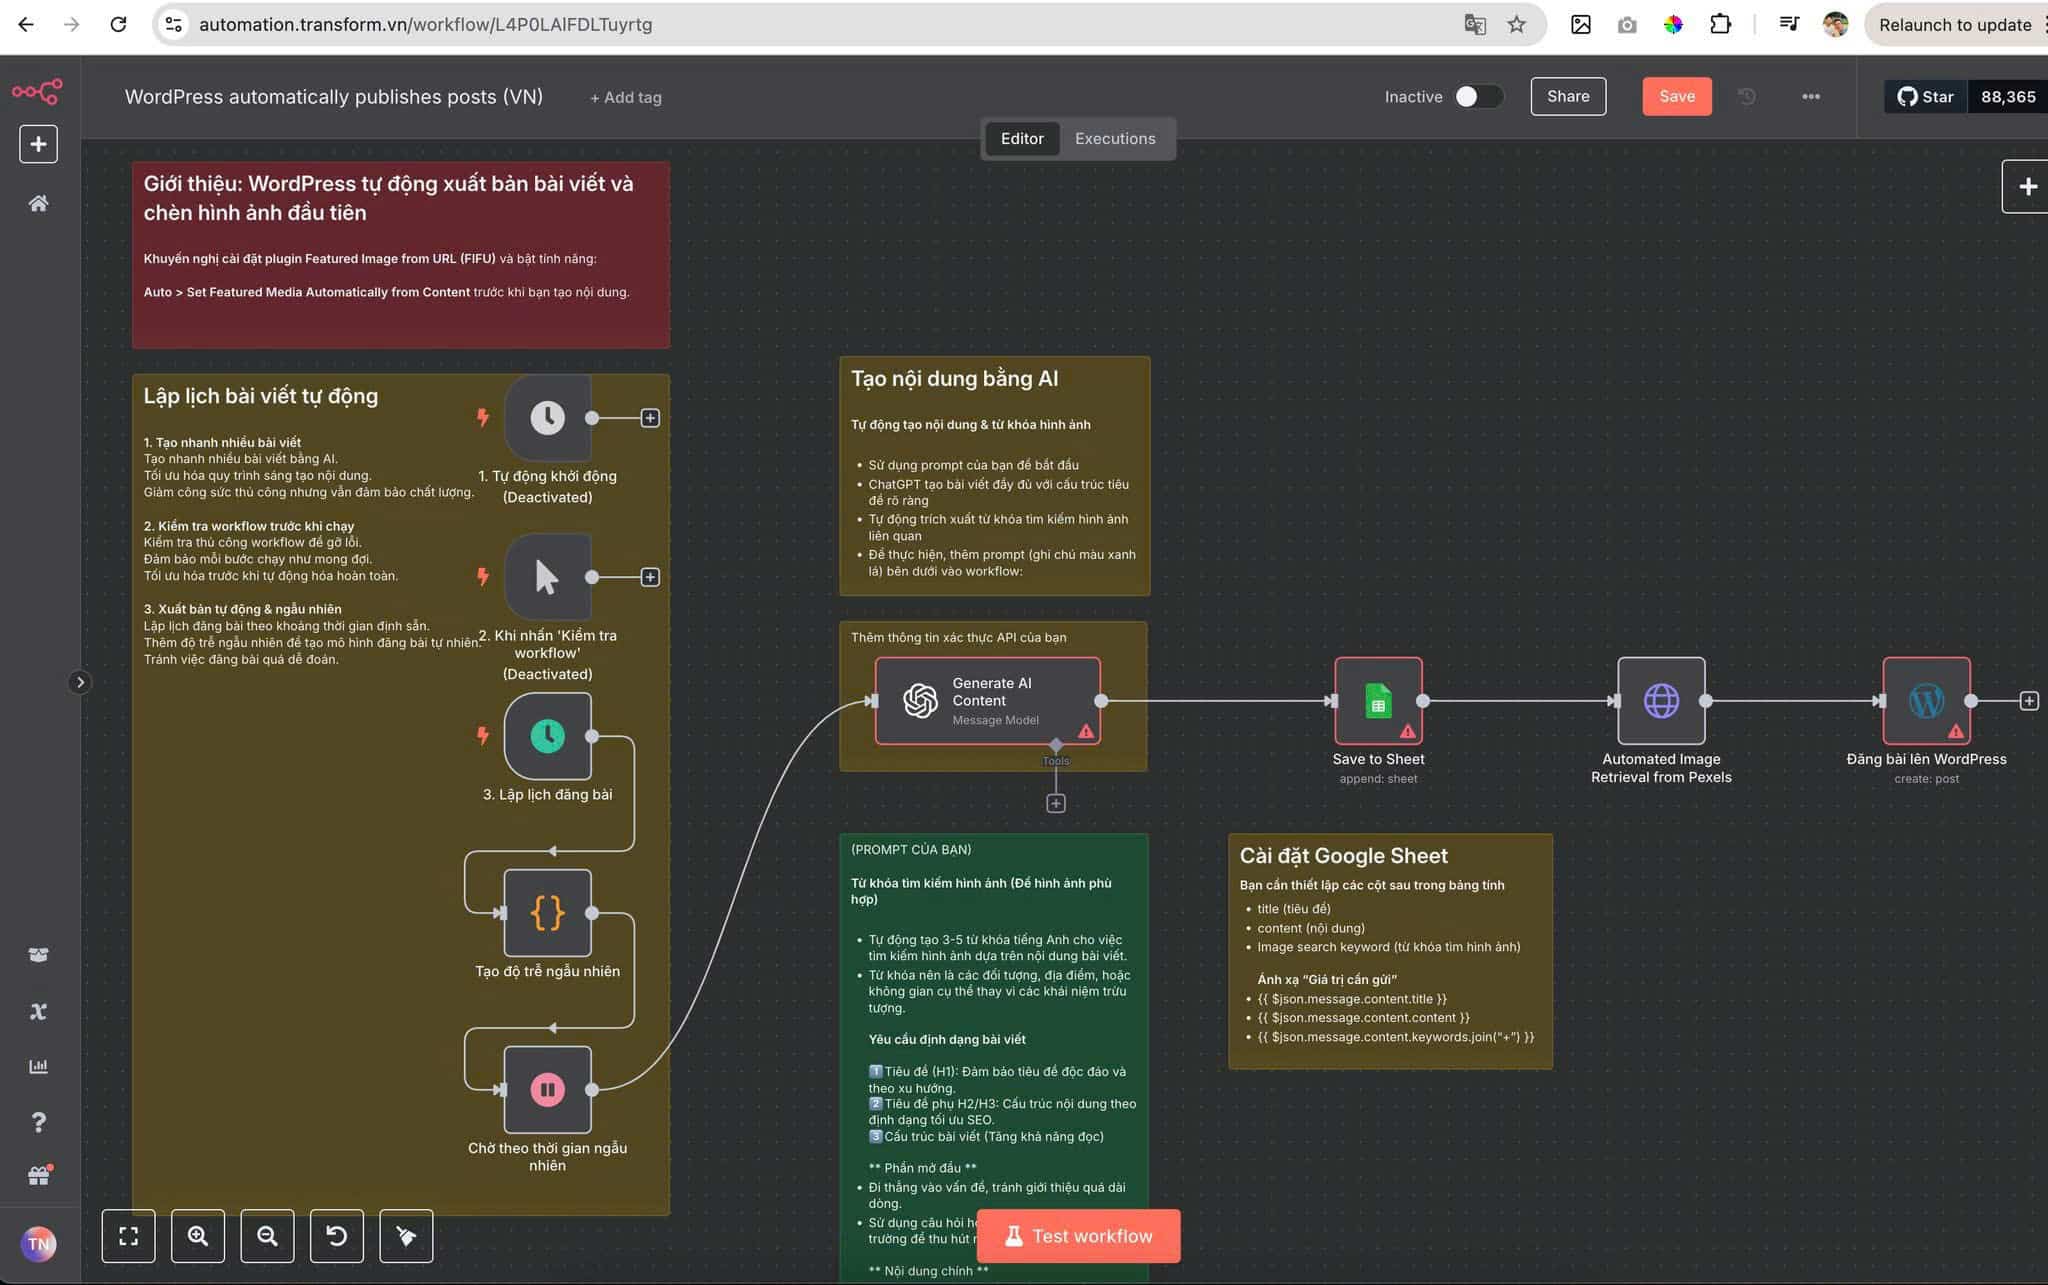Open the Pexels image retrieval HTTP node
The image size is (2048, 1285).
(x=1661, y=701)
